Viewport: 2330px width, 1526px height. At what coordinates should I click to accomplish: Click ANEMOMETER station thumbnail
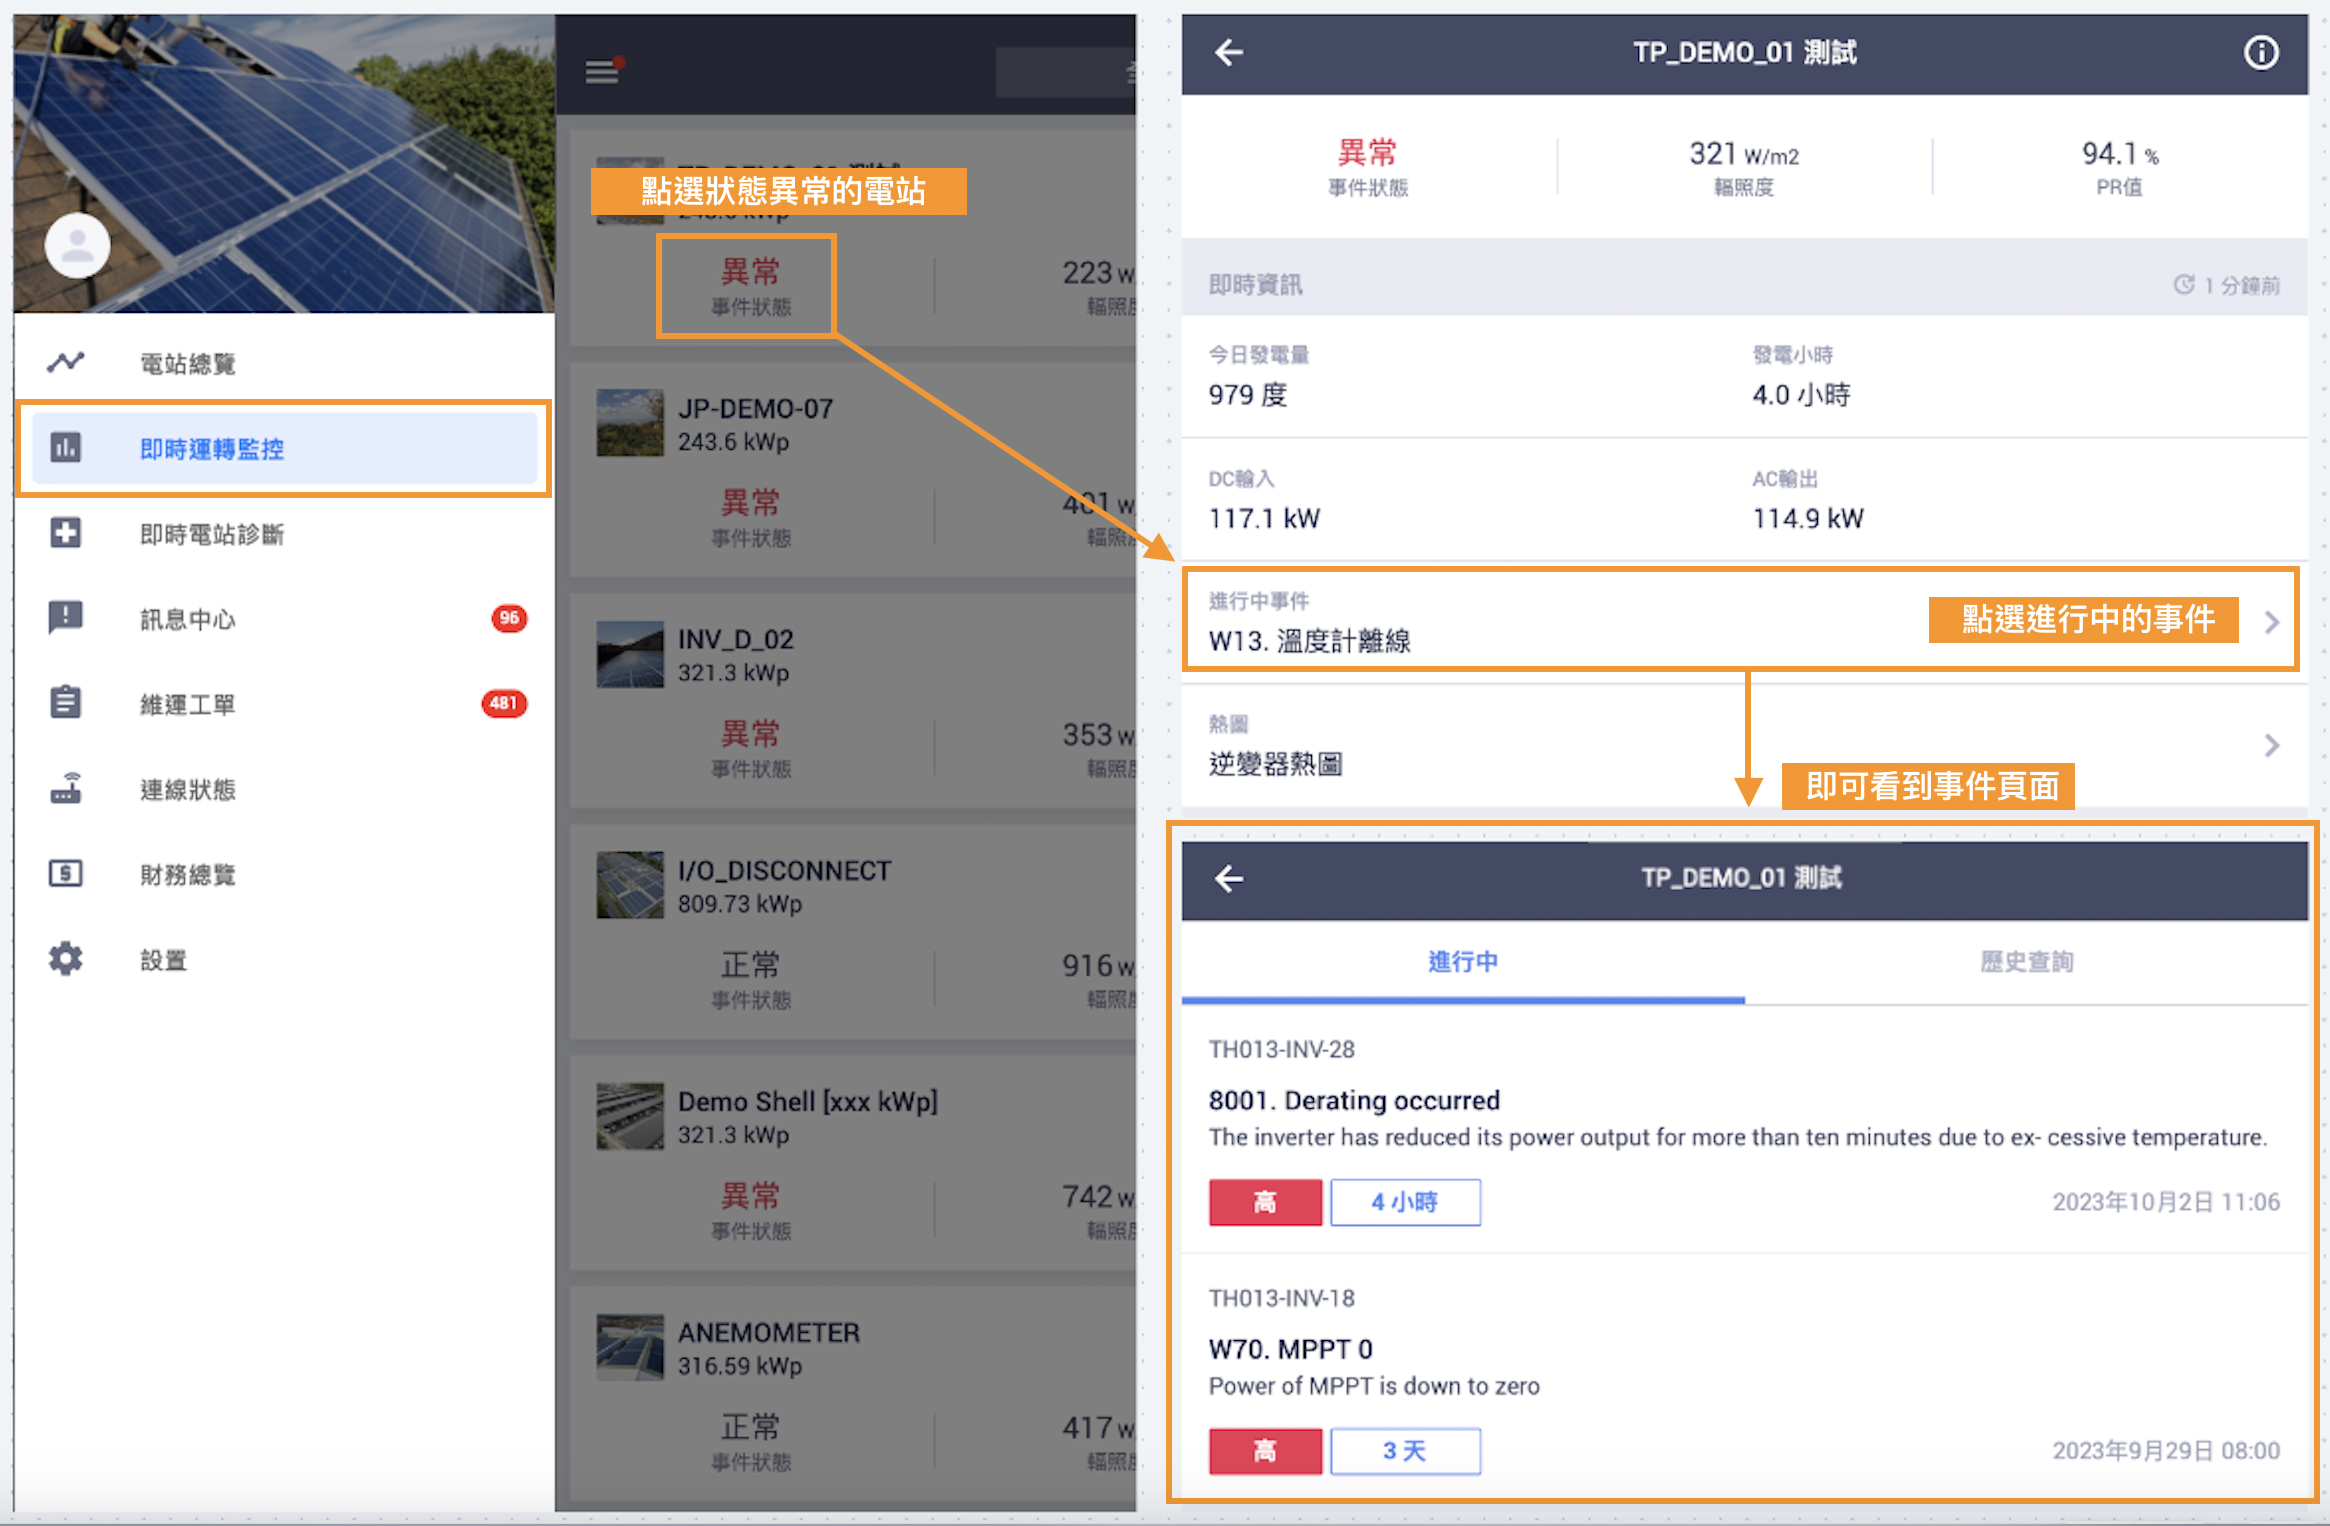(630, 1347)
